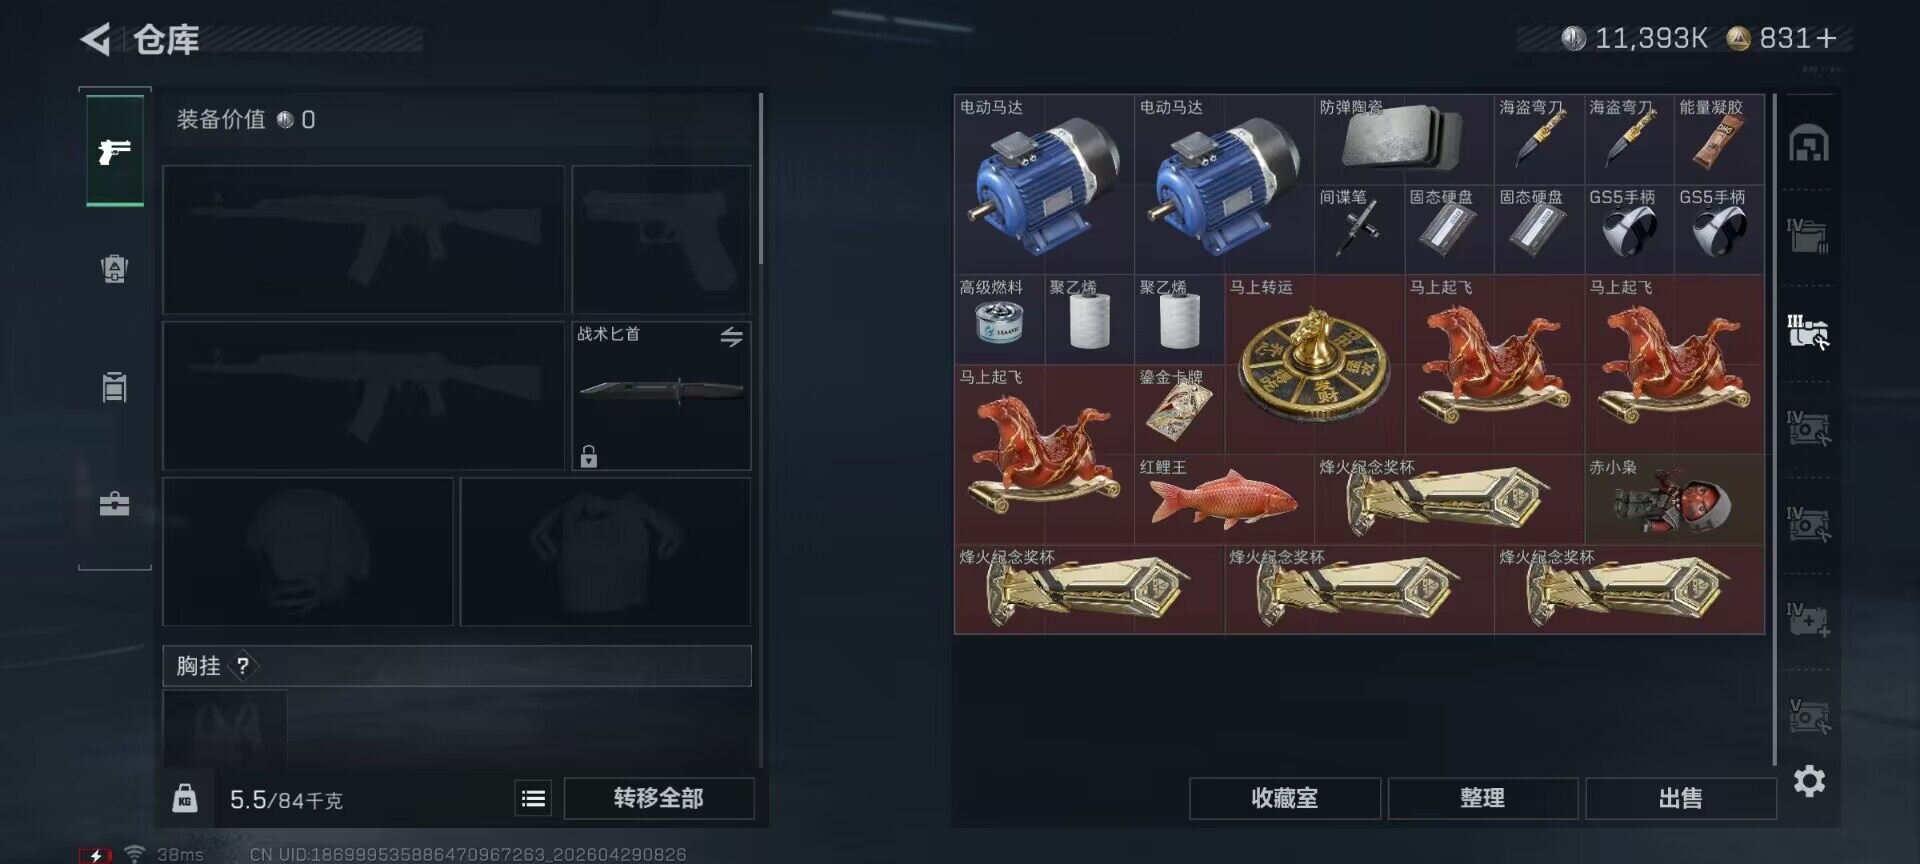Toggle the weight lock icon beside 5.5/84千克

click(x=185, y=798)
